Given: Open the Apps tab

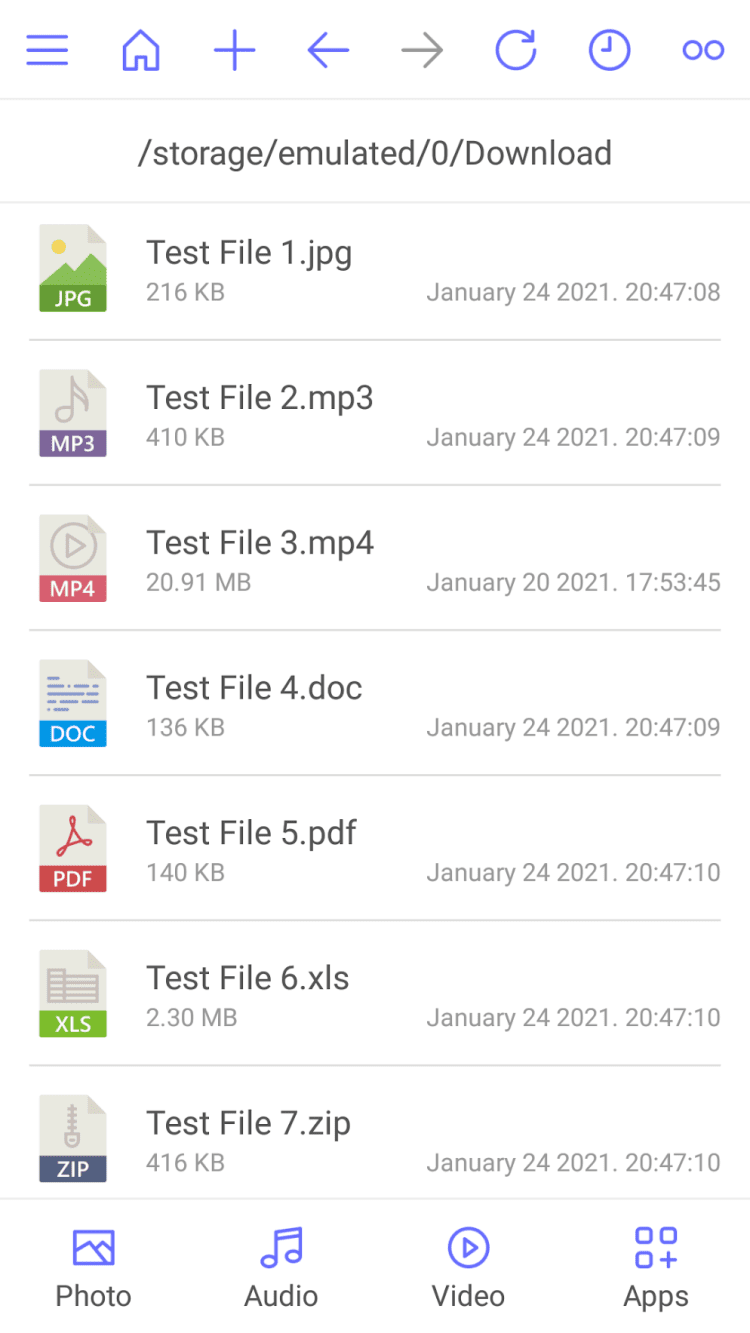Looking at the screenshot, I should [656, 1267].
